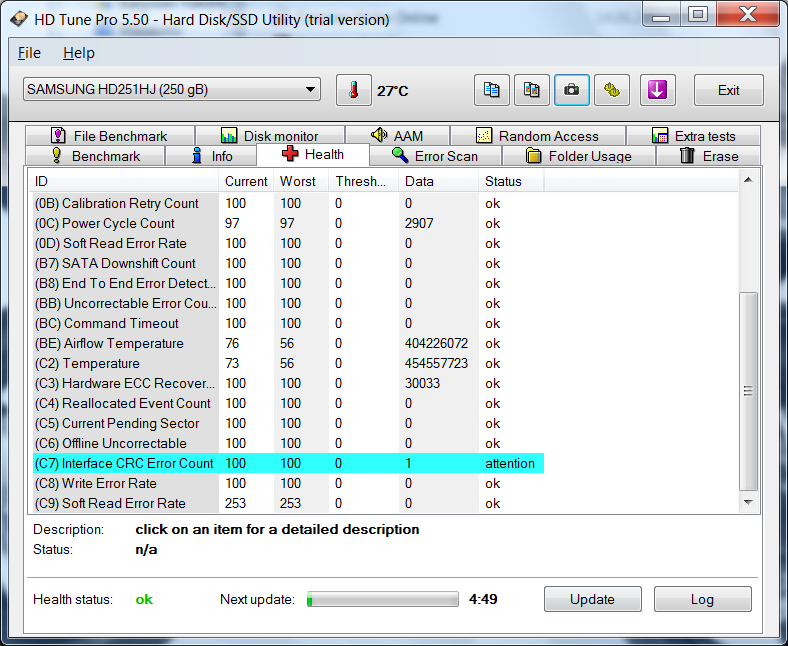Click the HD Tune Pro title bar icon
The image size is (788, 646).
(x=19, y=20)
